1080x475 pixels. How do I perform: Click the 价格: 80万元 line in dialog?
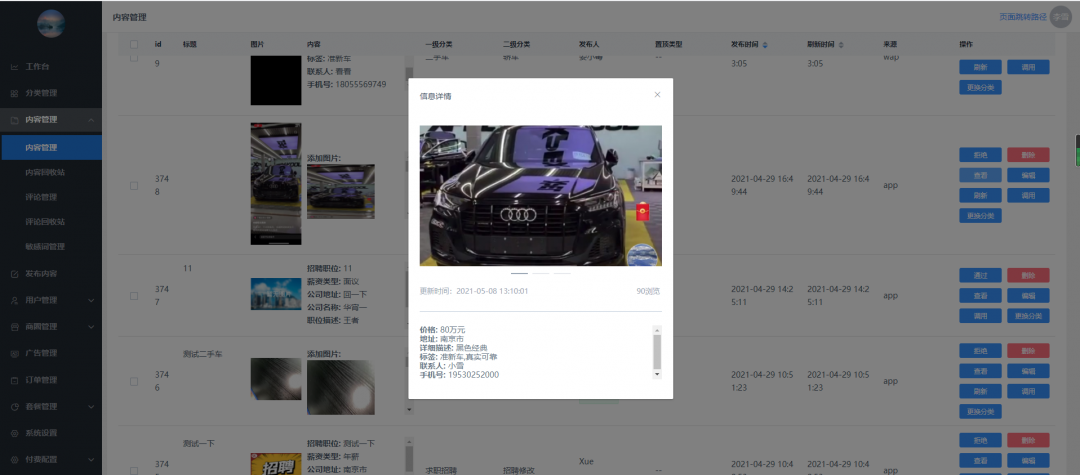click(x=443, y=330)
